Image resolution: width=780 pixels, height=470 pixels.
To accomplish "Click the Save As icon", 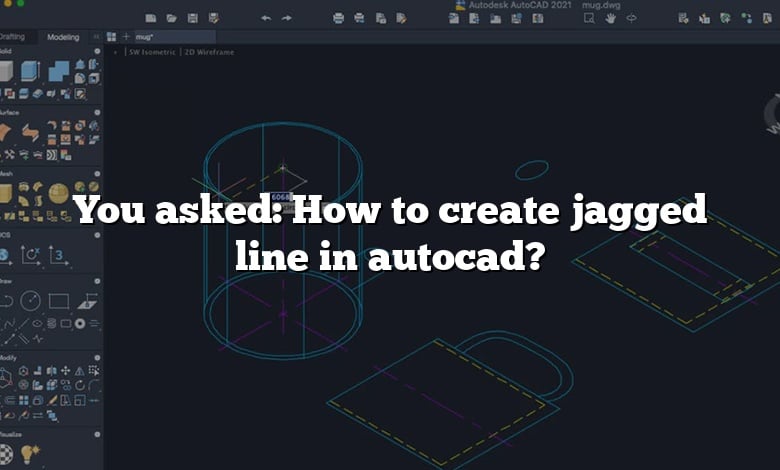I will (214, 18).
